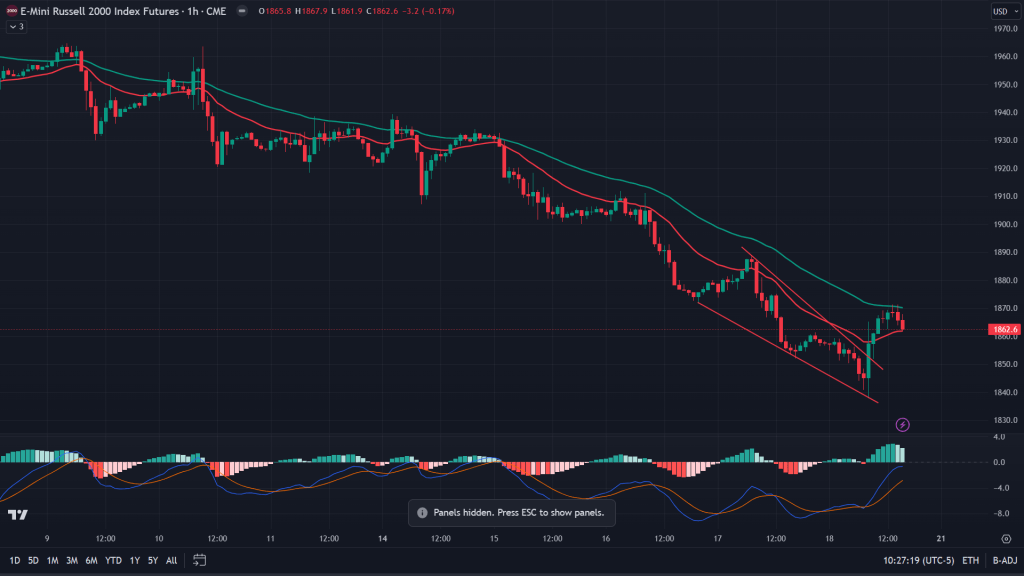Show the All time range
Viewport: 1024px width, 576px height.
[x=172, y=560]
